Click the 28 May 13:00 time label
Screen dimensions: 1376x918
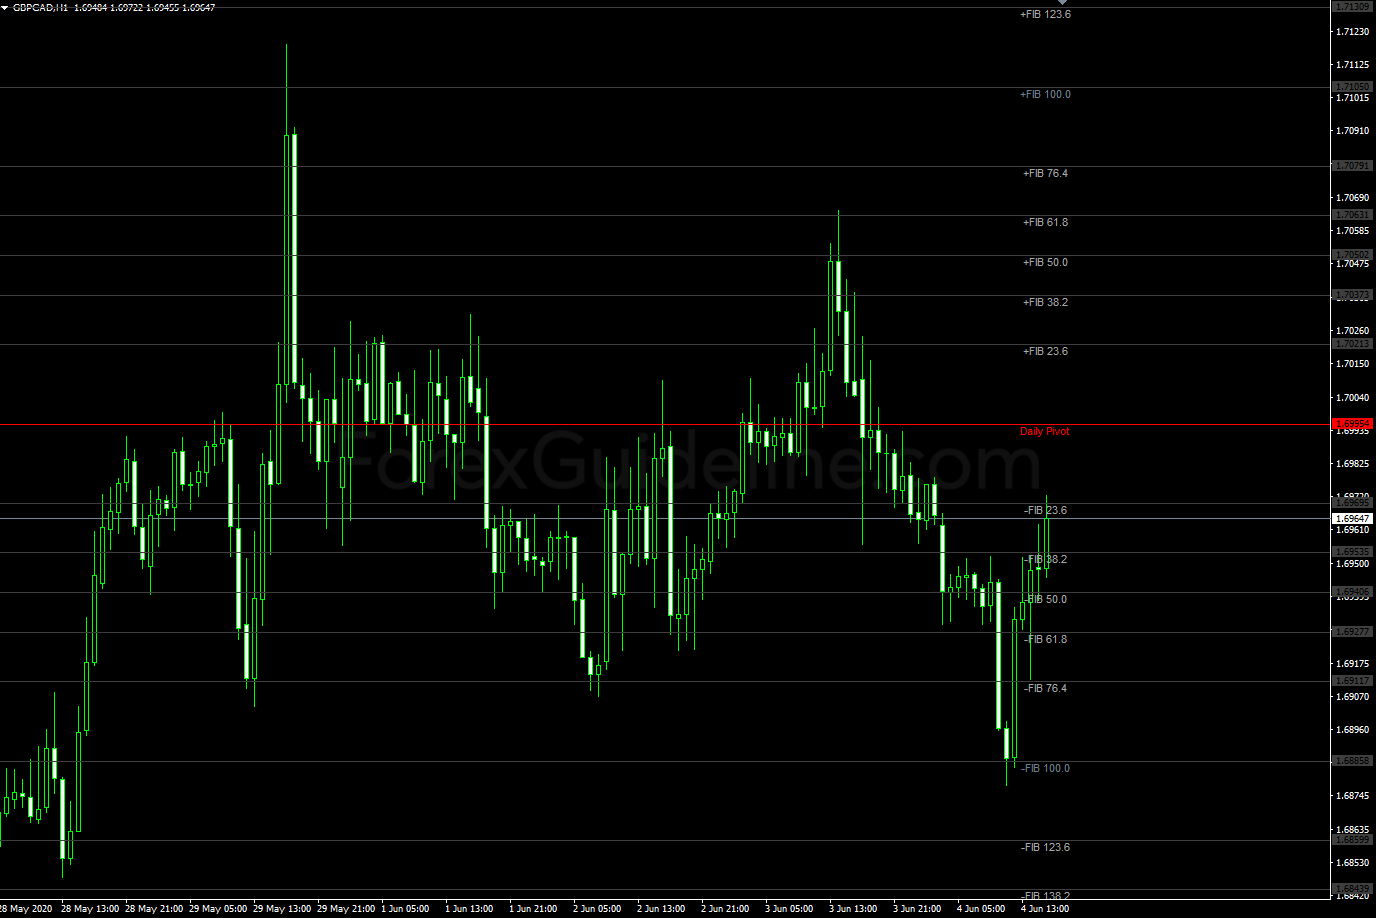(90, 909)
